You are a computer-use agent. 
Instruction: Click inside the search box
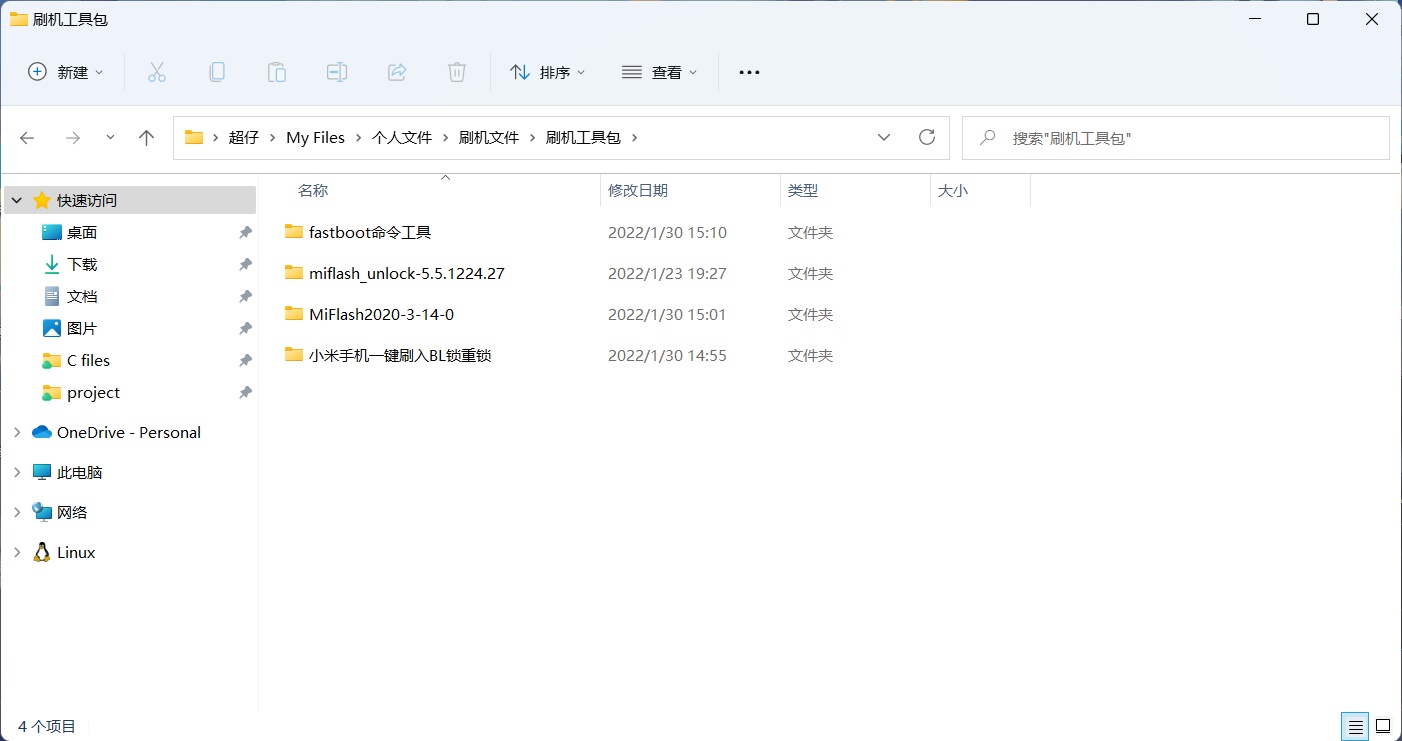(x=1150, y=137)
